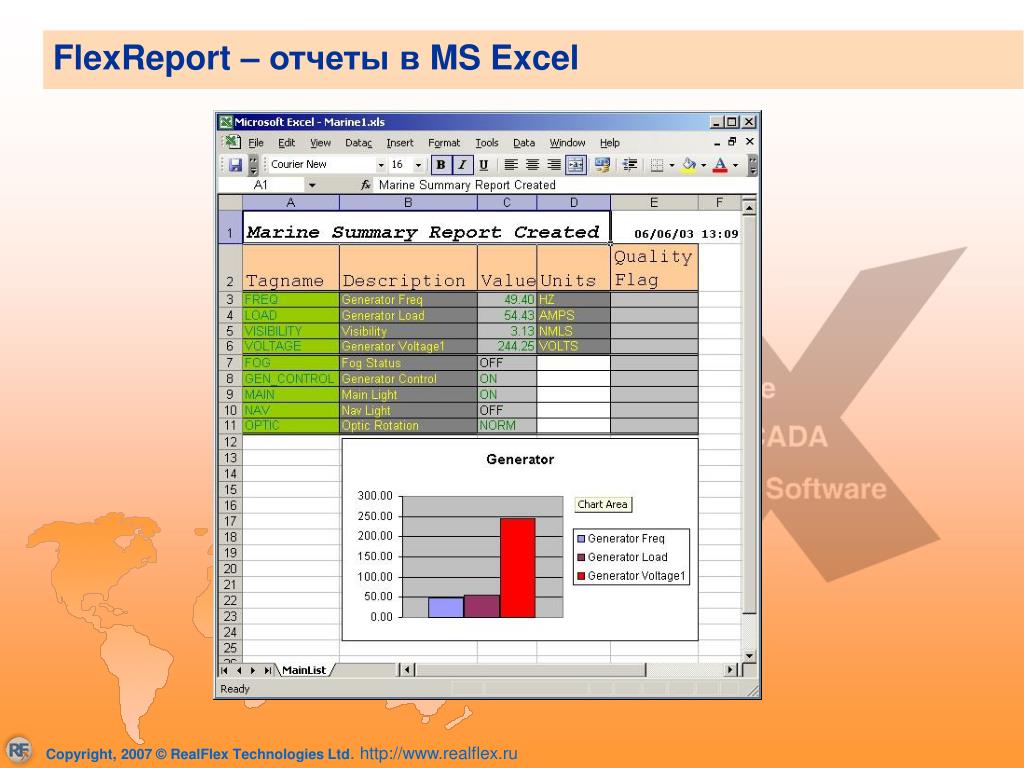The width and height of the screenshot is (1024, 768).
Task: Select column B header
Action: [408, 202]
